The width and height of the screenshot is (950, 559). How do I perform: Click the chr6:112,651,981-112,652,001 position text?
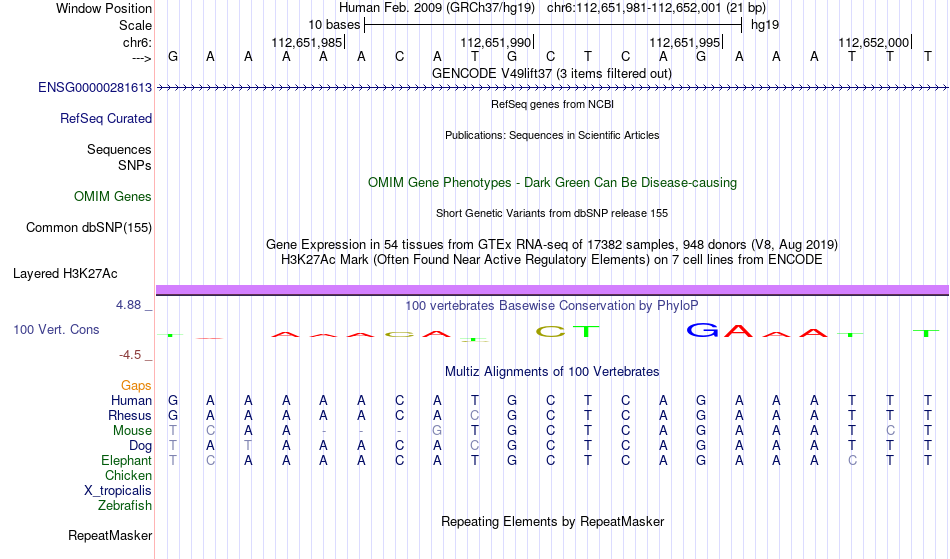pyautogui.click(x=656, y=8)
